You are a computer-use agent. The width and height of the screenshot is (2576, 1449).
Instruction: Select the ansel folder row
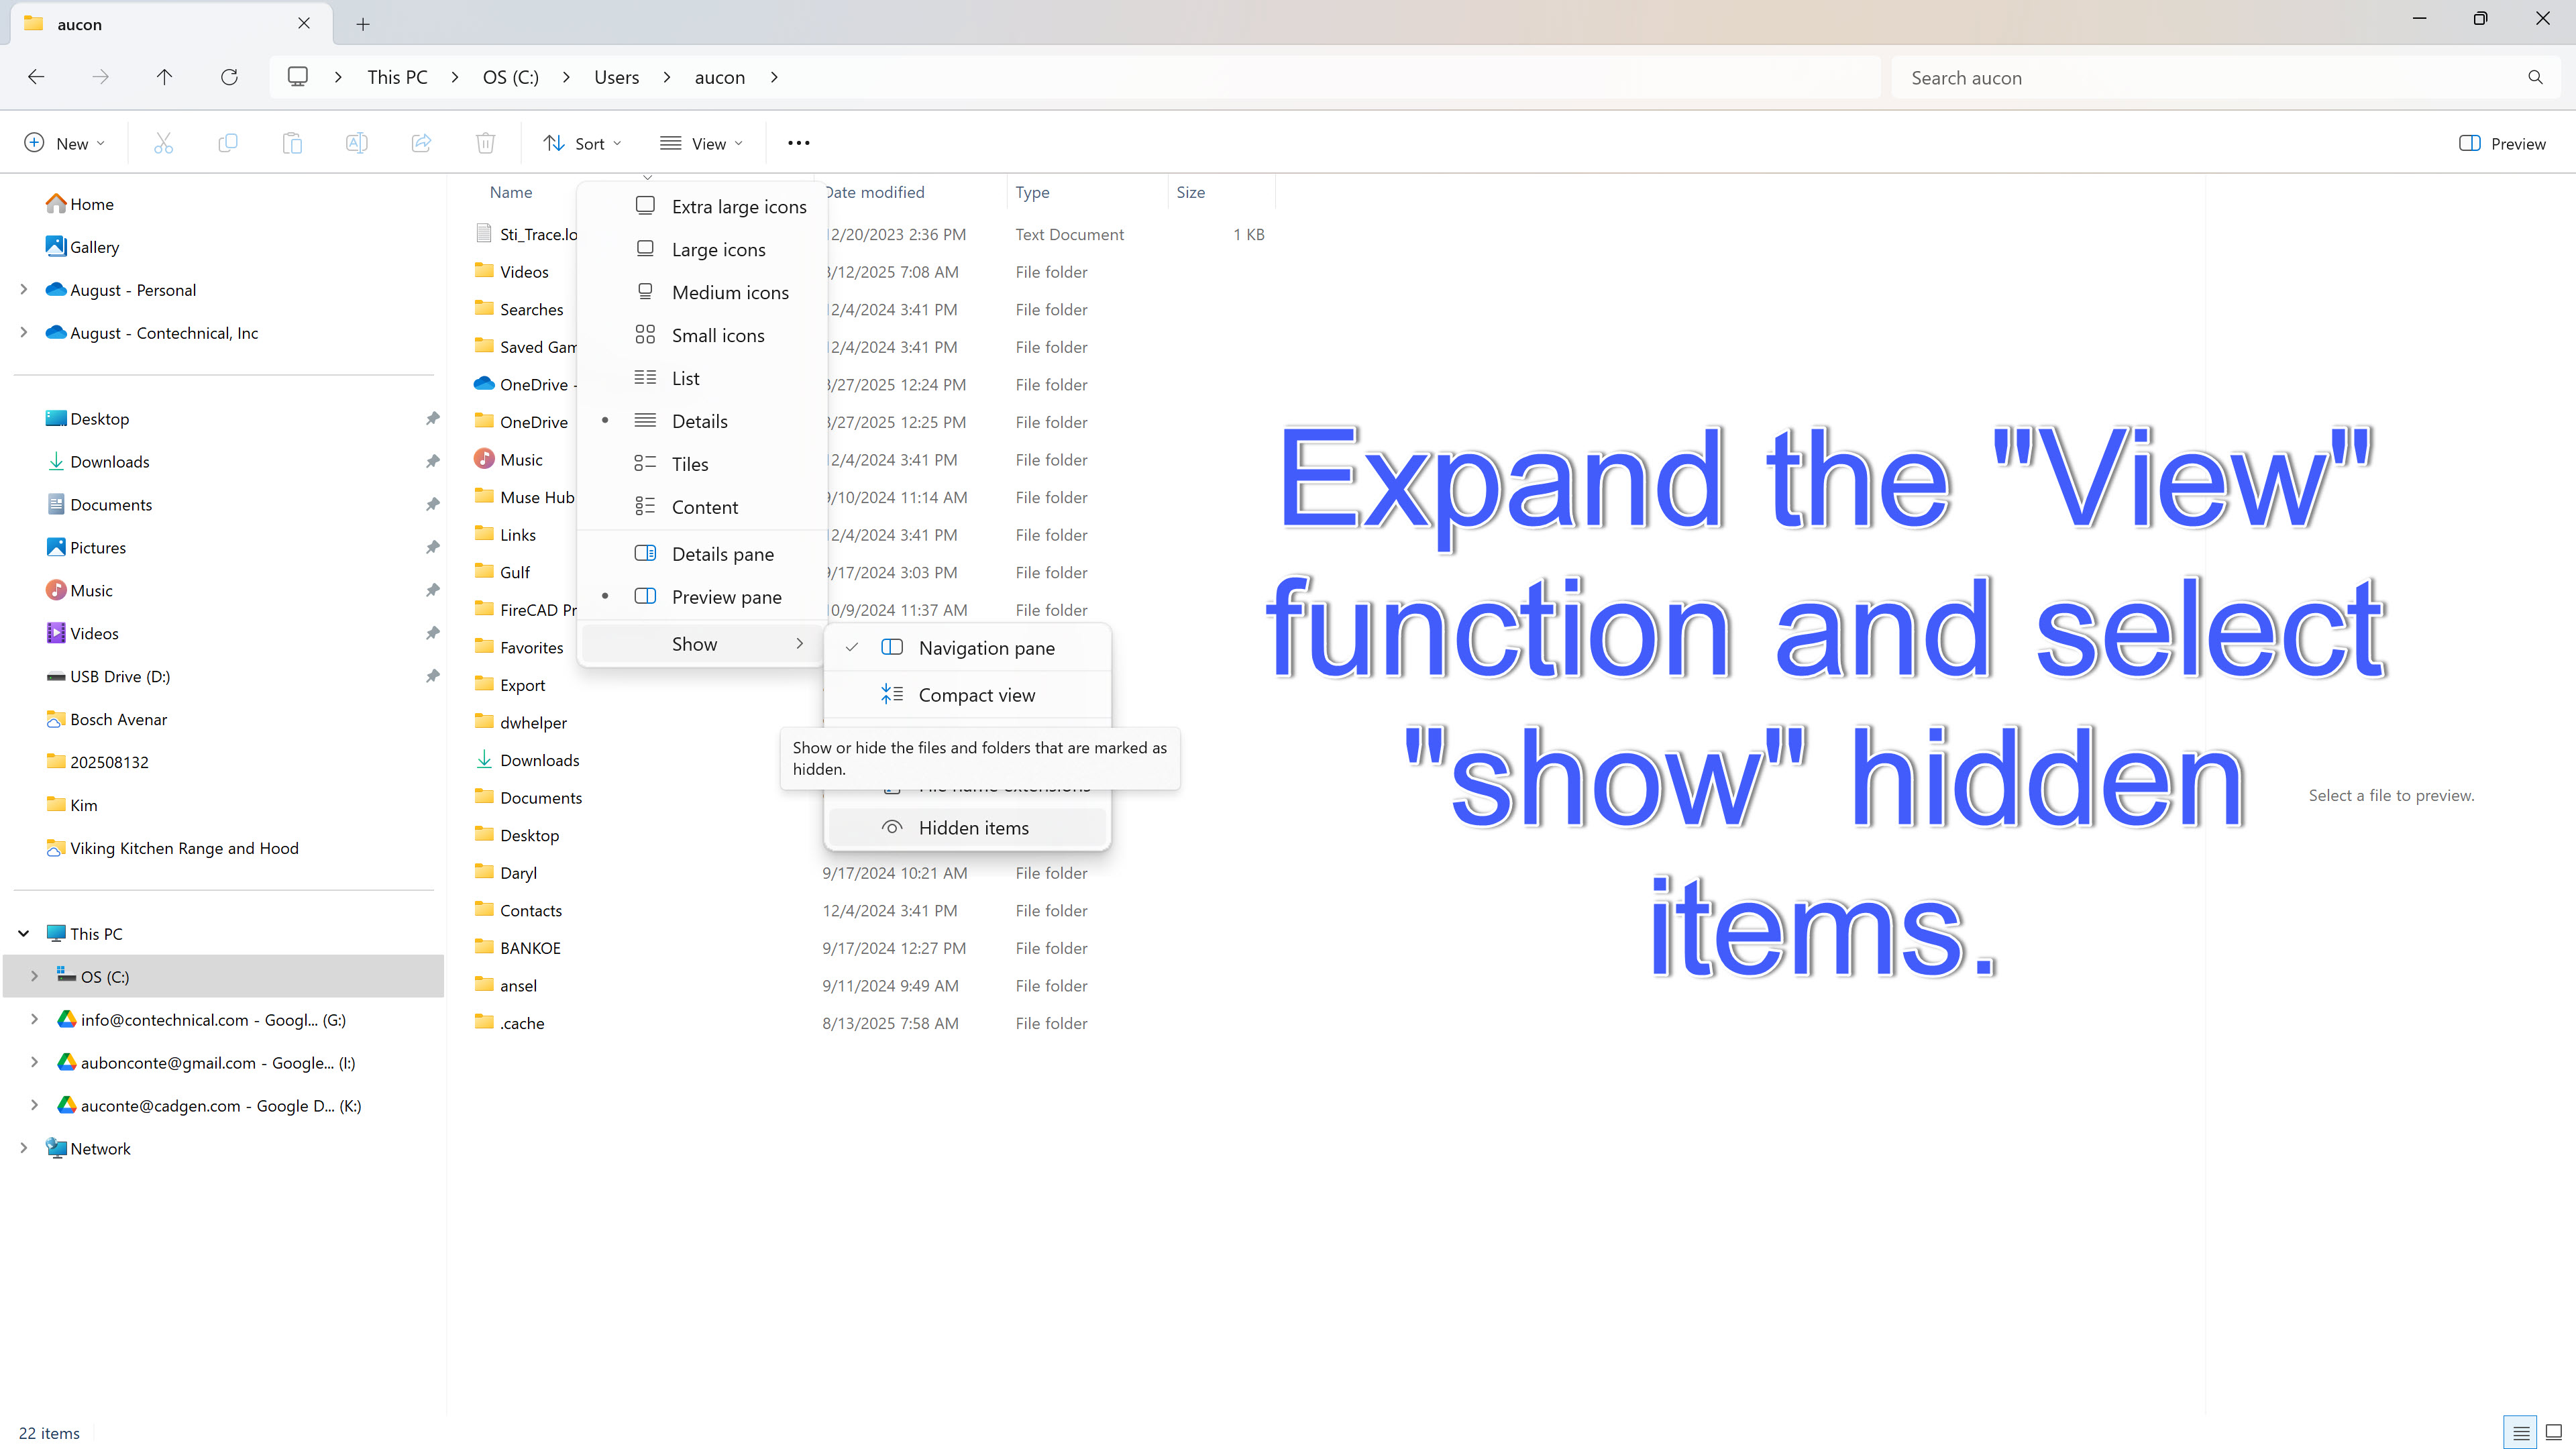[x=870, y=986]
